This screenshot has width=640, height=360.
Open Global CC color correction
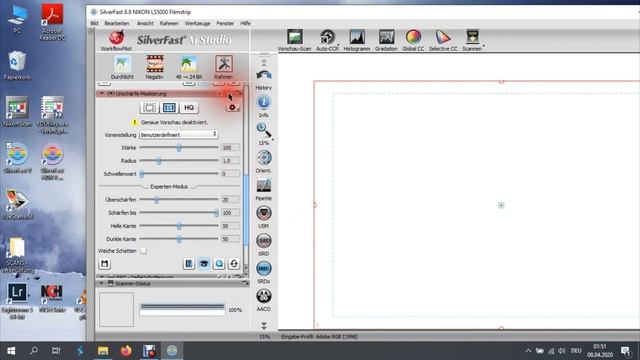413,40
